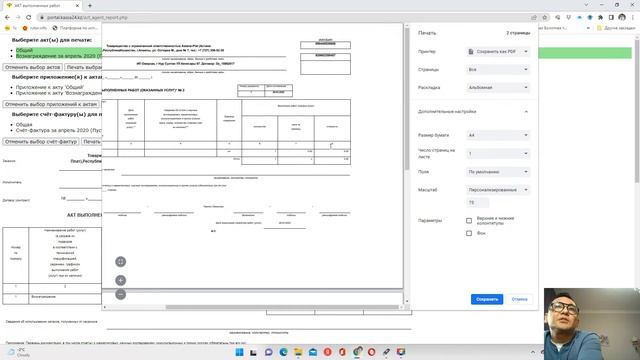Screen dimensions: 640x360
Task: Bookmark this page with the star icon
Action: (544, 18)
